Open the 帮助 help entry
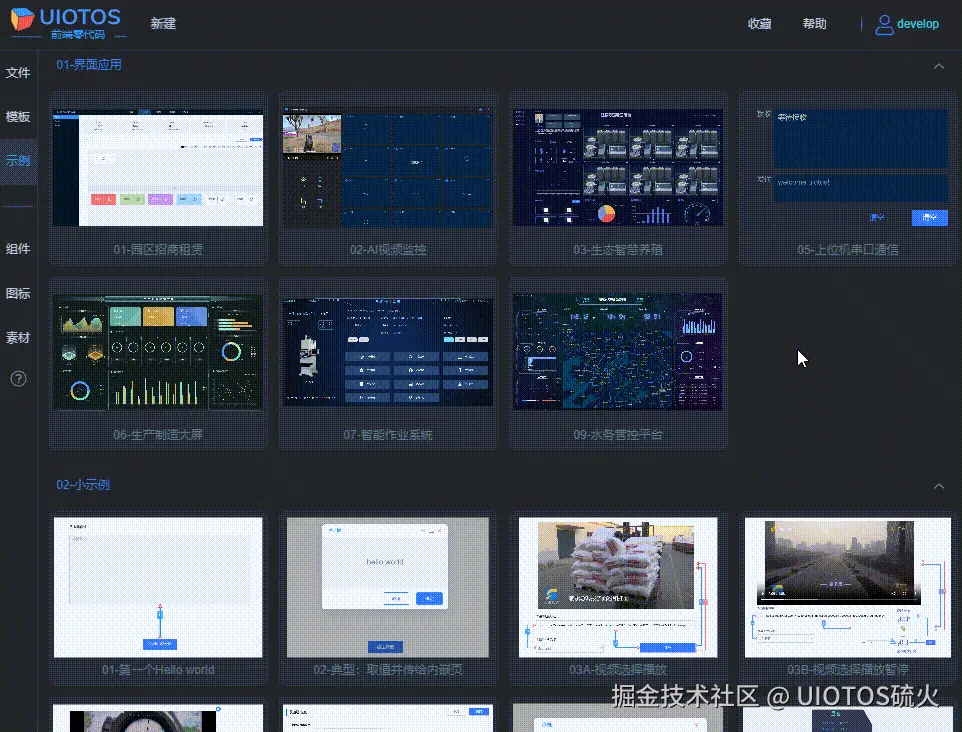 coord(815,24)
